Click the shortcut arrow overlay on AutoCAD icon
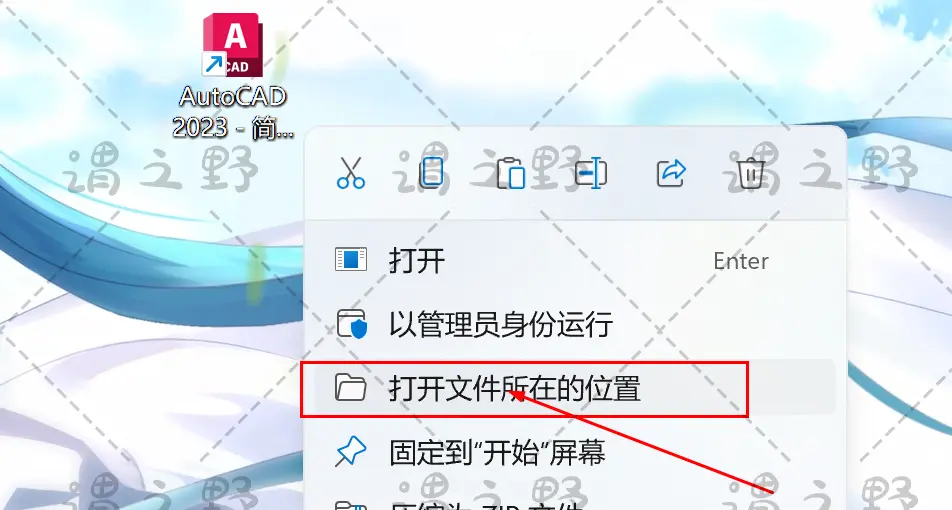The image size is (952, 510). coord(214,64)
